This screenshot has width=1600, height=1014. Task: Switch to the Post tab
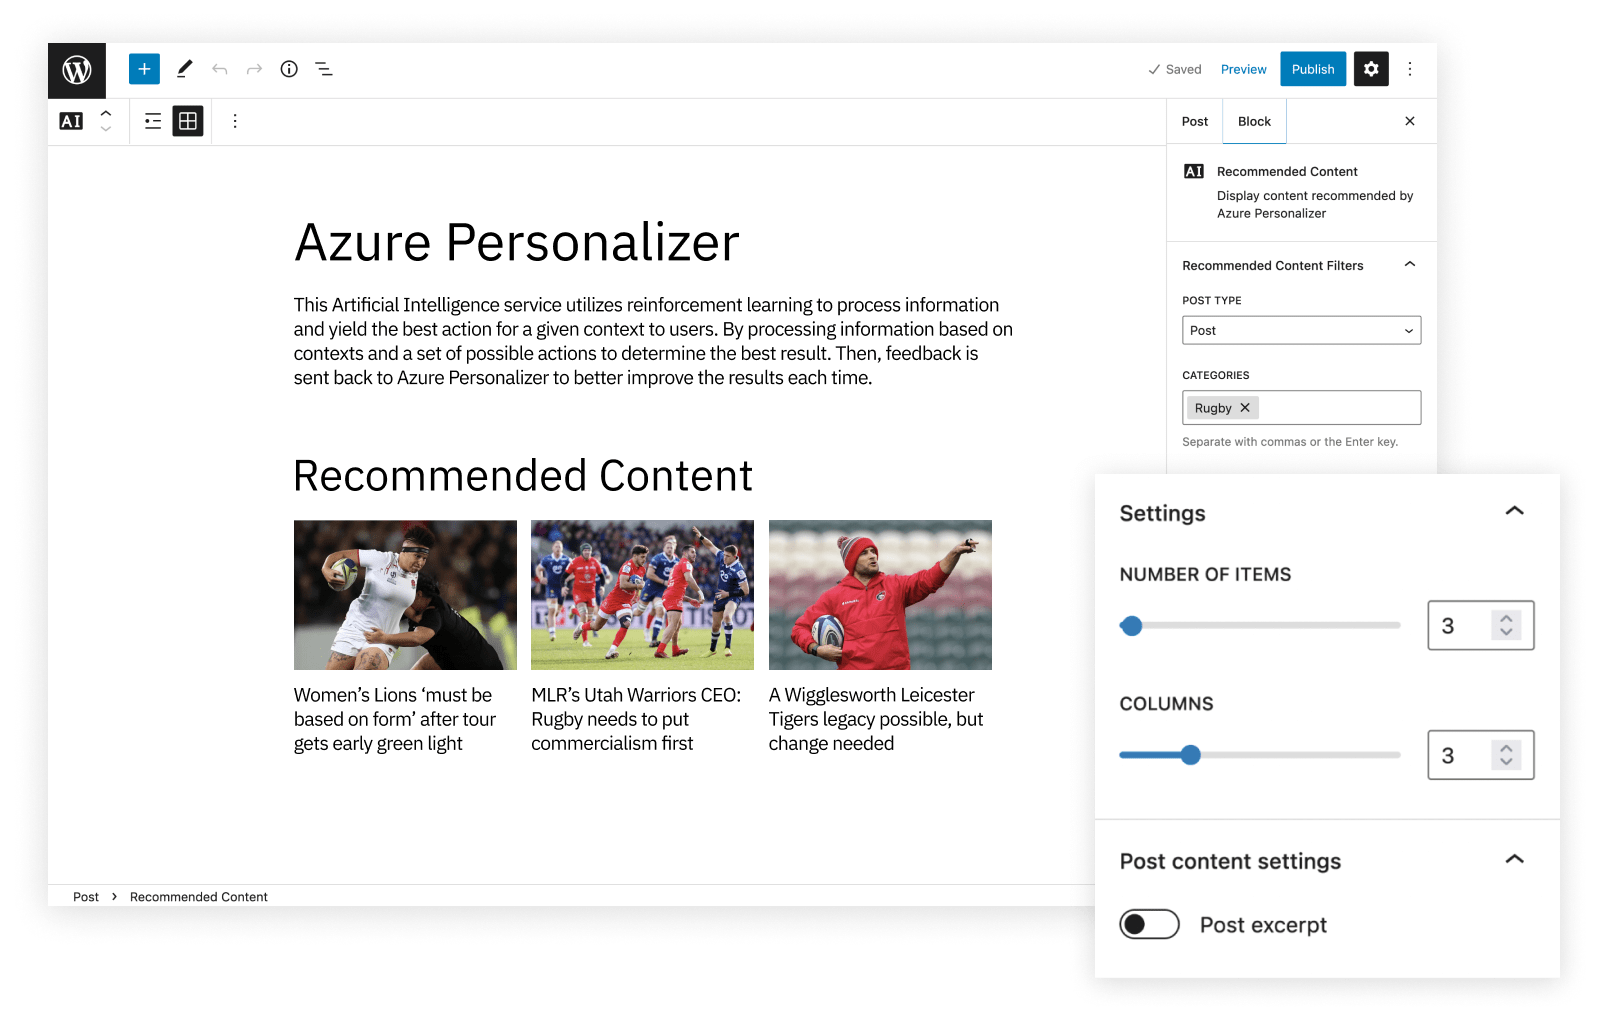1195,121
